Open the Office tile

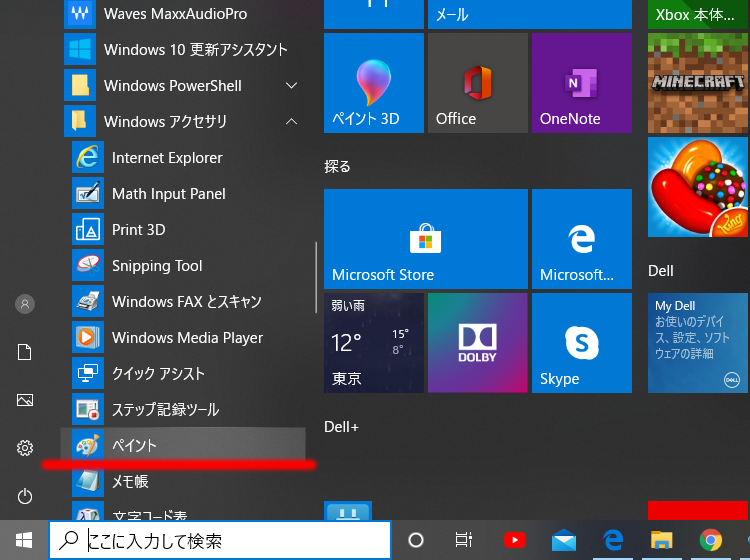tap(477, 83)
